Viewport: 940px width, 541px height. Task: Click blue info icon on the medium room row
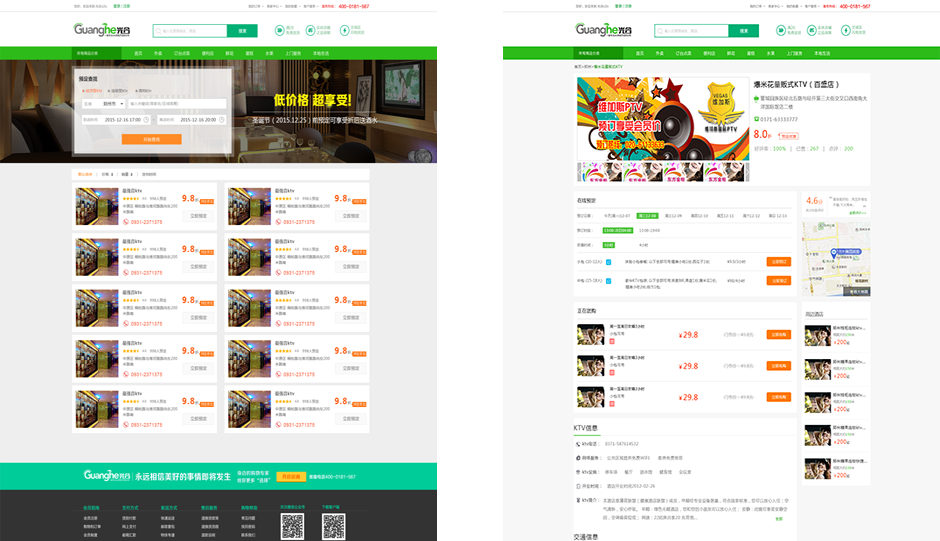pos(608,281)
